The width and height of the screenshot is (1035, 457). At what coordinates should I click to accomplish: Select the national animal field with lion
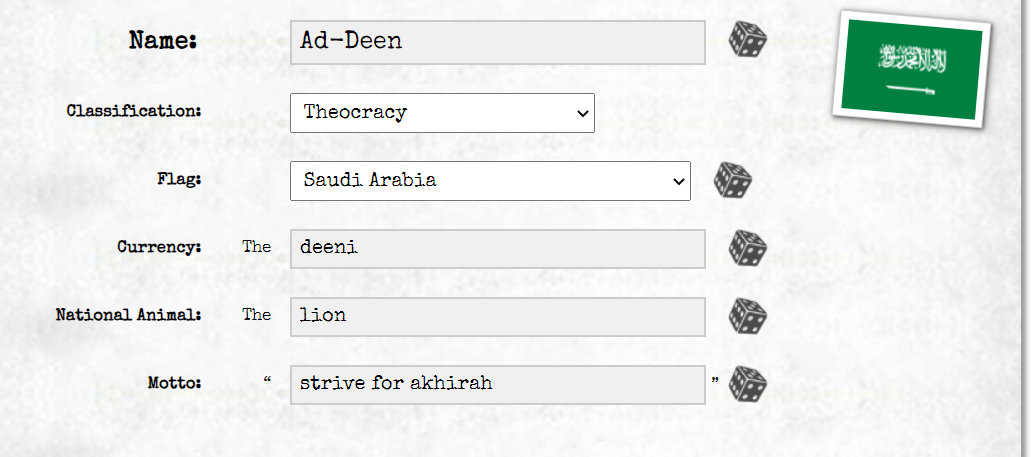point(498,317)
